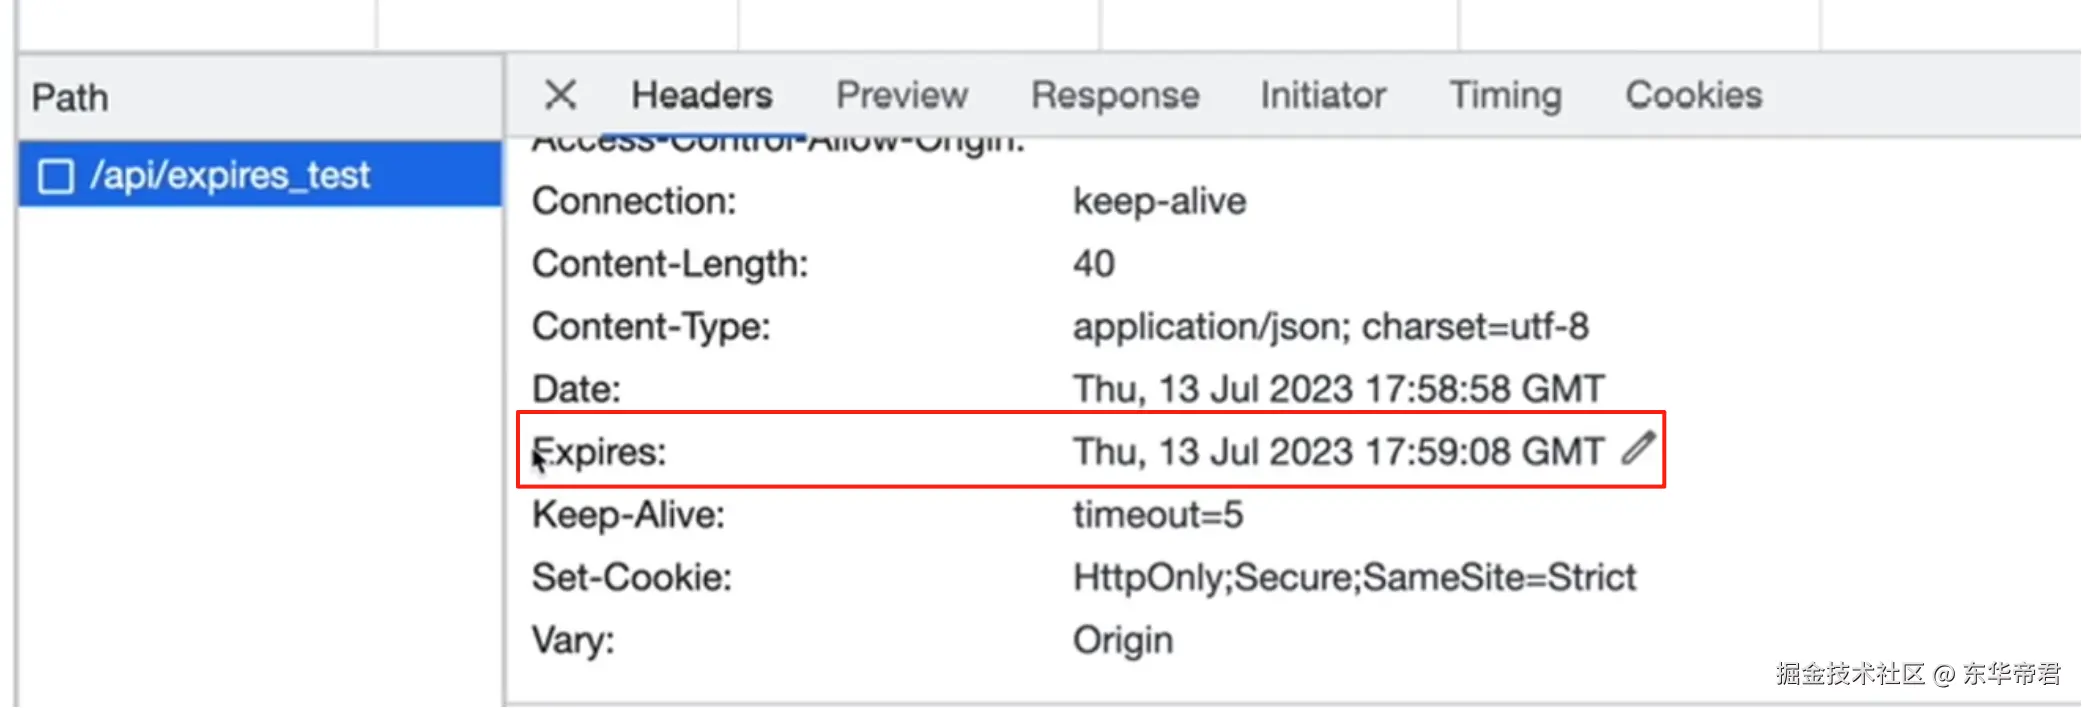The image size is (2082, 708).
Task: Click the Set-Cookie header value
Action: click(x=1353, y=577)
